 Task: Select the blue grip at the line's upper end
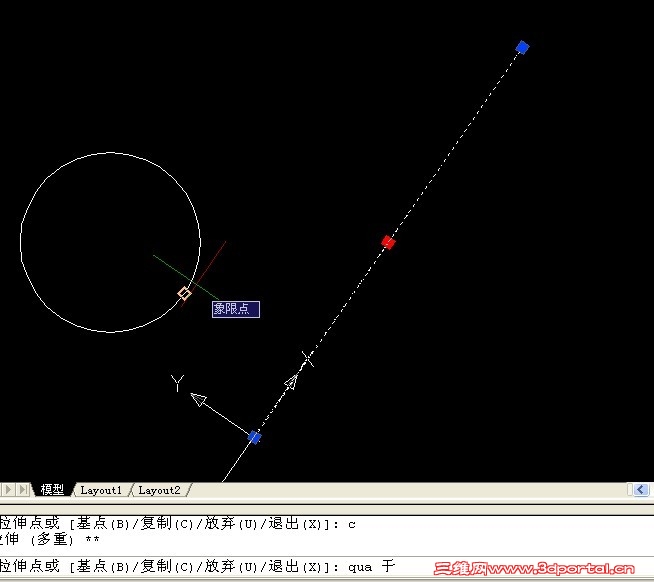[x=522, y=47]
